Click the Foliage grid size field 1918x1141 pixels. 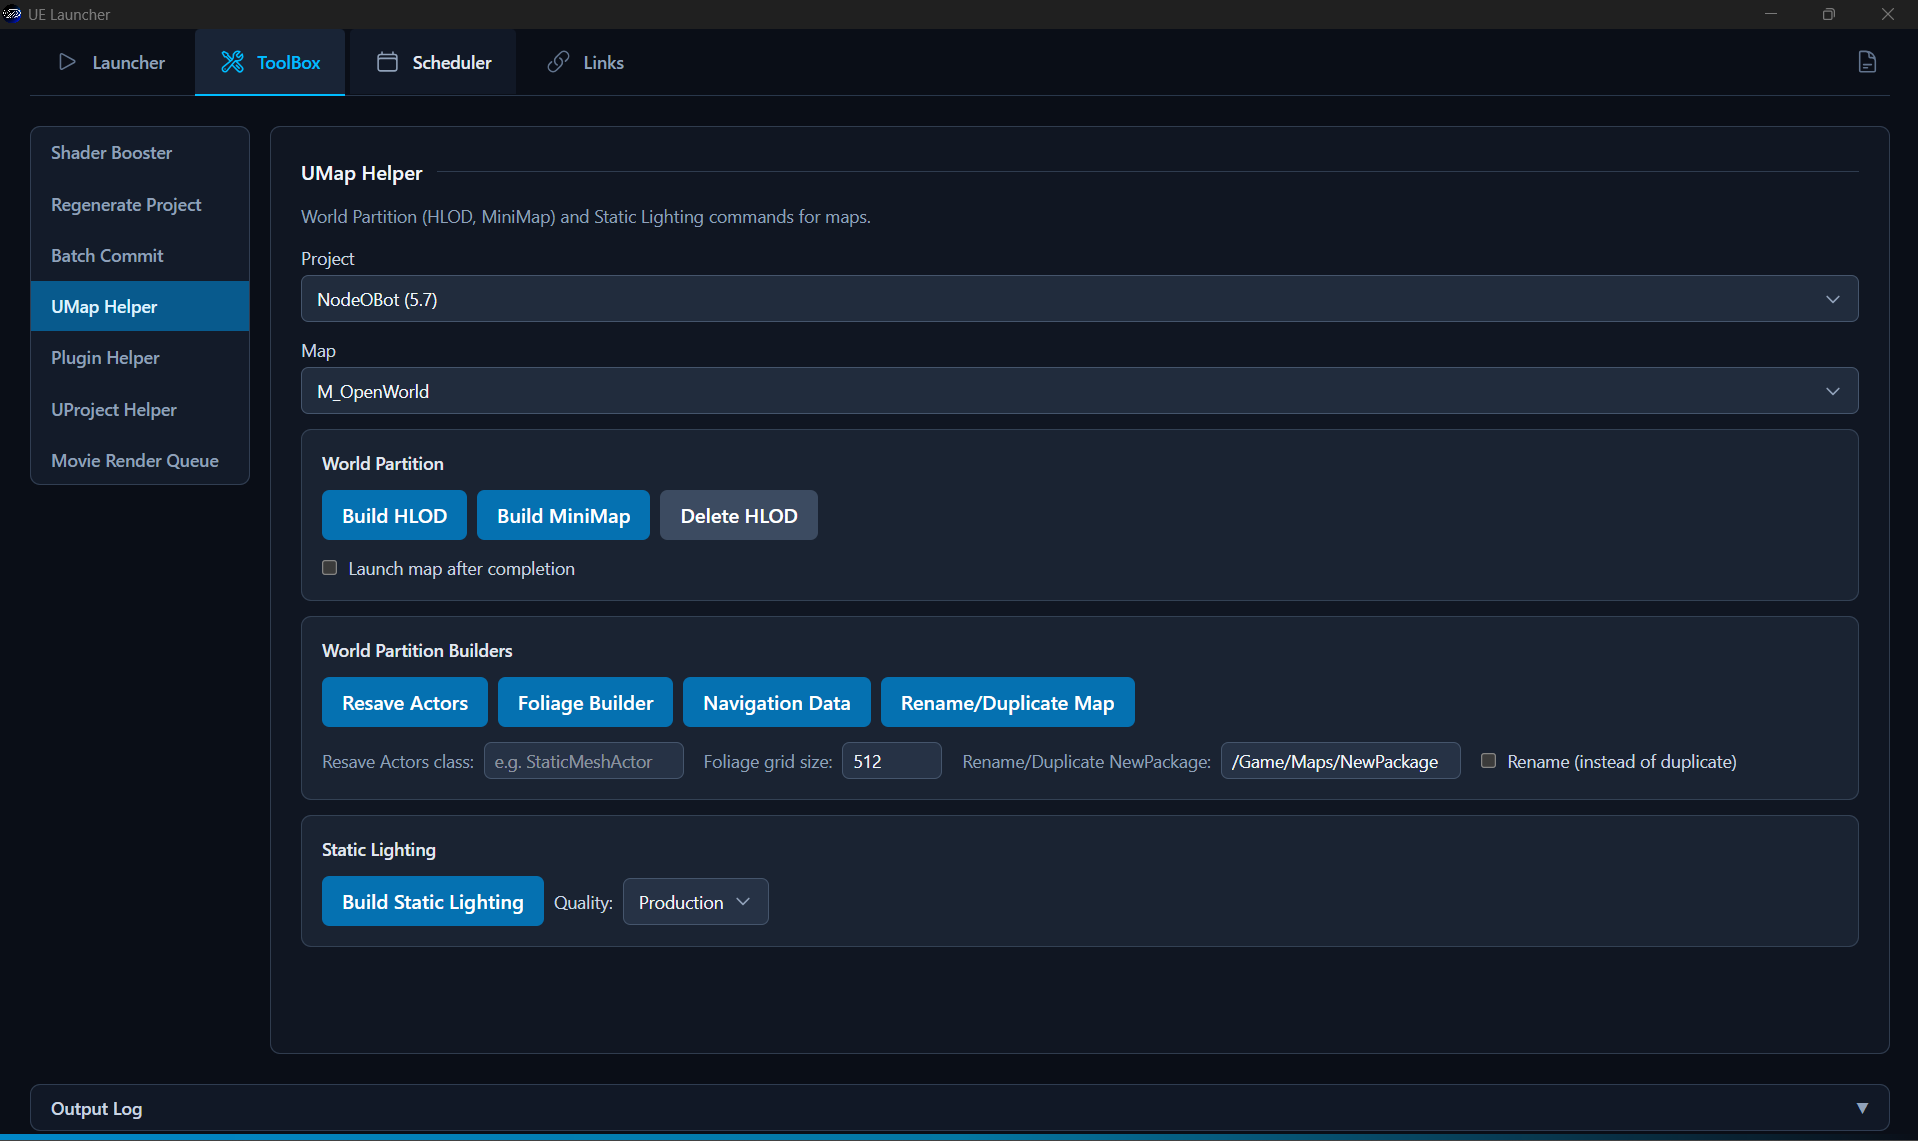pyautogui.click(x=891, y=761)
